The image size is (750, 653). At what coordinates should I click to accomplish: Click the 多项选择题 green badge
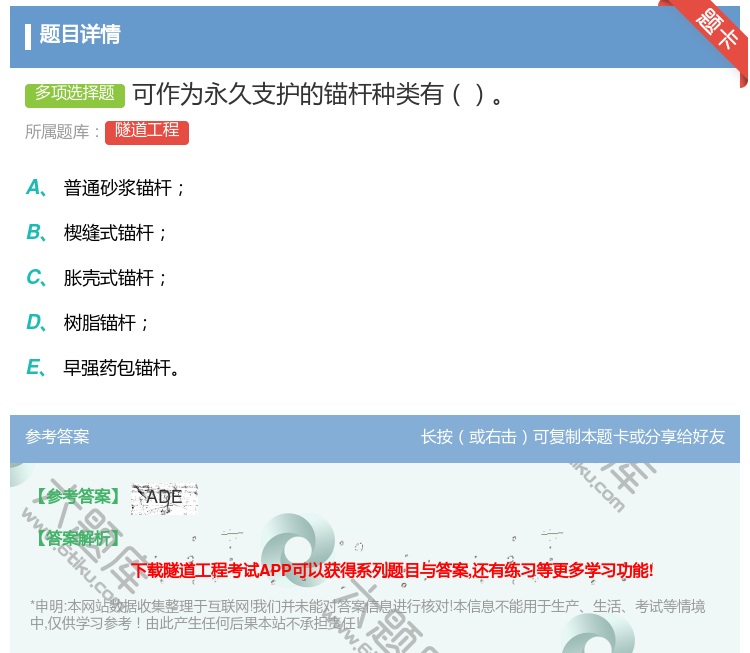[x=75, y=94]
